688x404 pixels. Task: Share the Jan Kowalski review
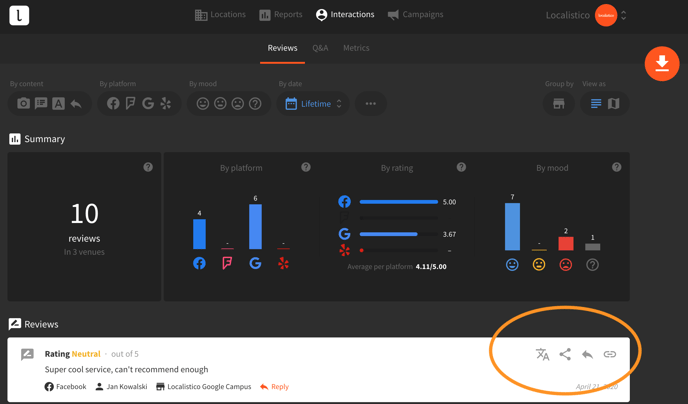[x=565, y=354]
